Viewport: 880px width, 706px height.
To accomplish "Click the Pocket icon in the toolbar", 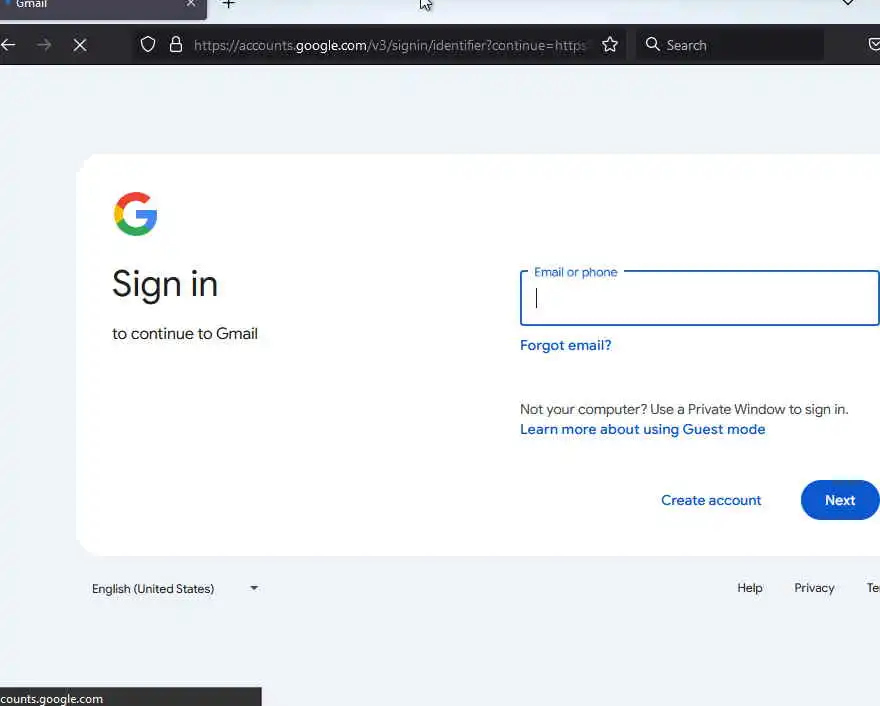I will (x=874, y=44).
